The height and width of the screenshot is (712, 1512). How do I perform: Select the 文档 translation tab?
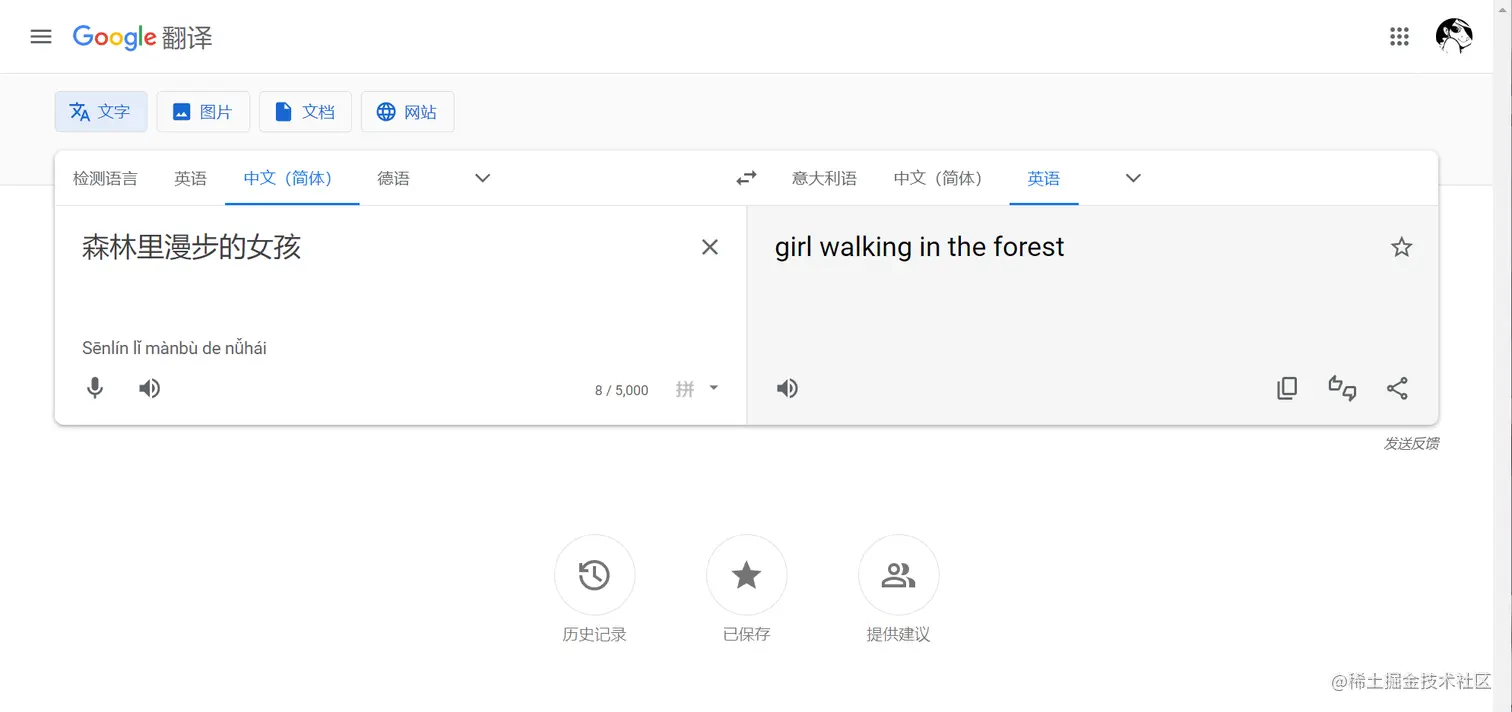click(x=305, y=111)
